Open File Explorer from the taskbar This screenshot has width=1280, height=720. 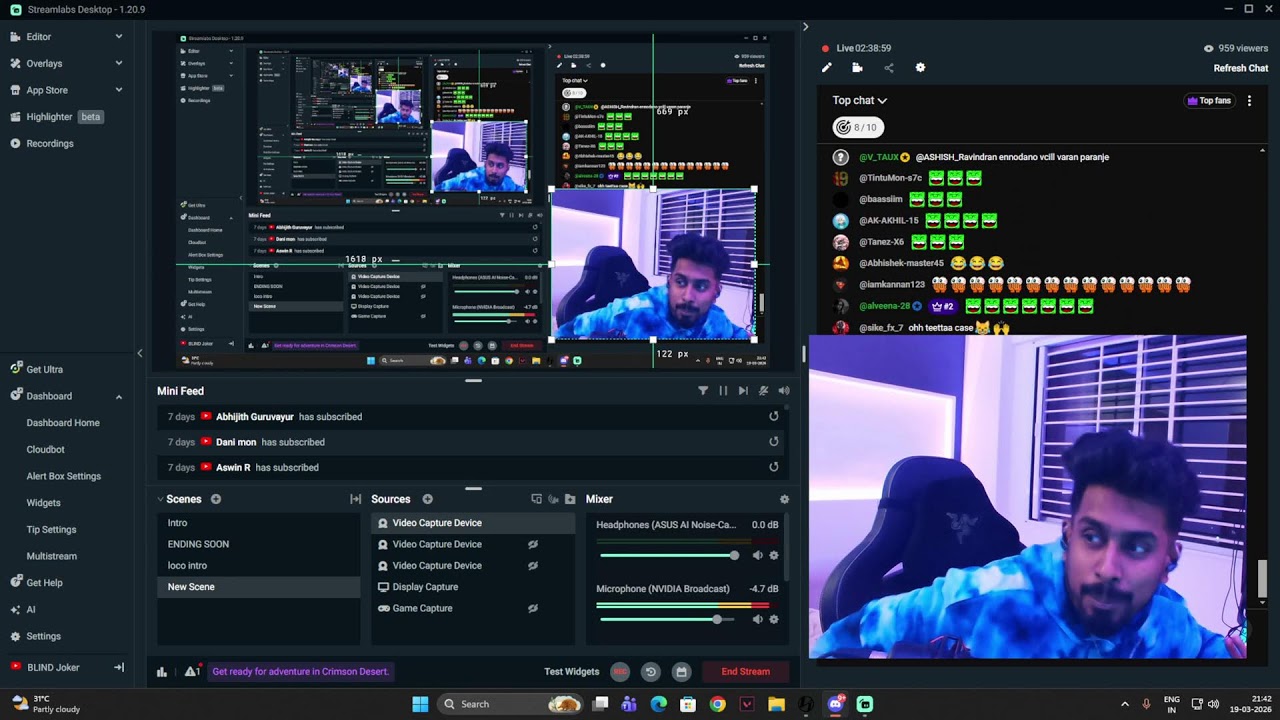click(x=776, y=704)
